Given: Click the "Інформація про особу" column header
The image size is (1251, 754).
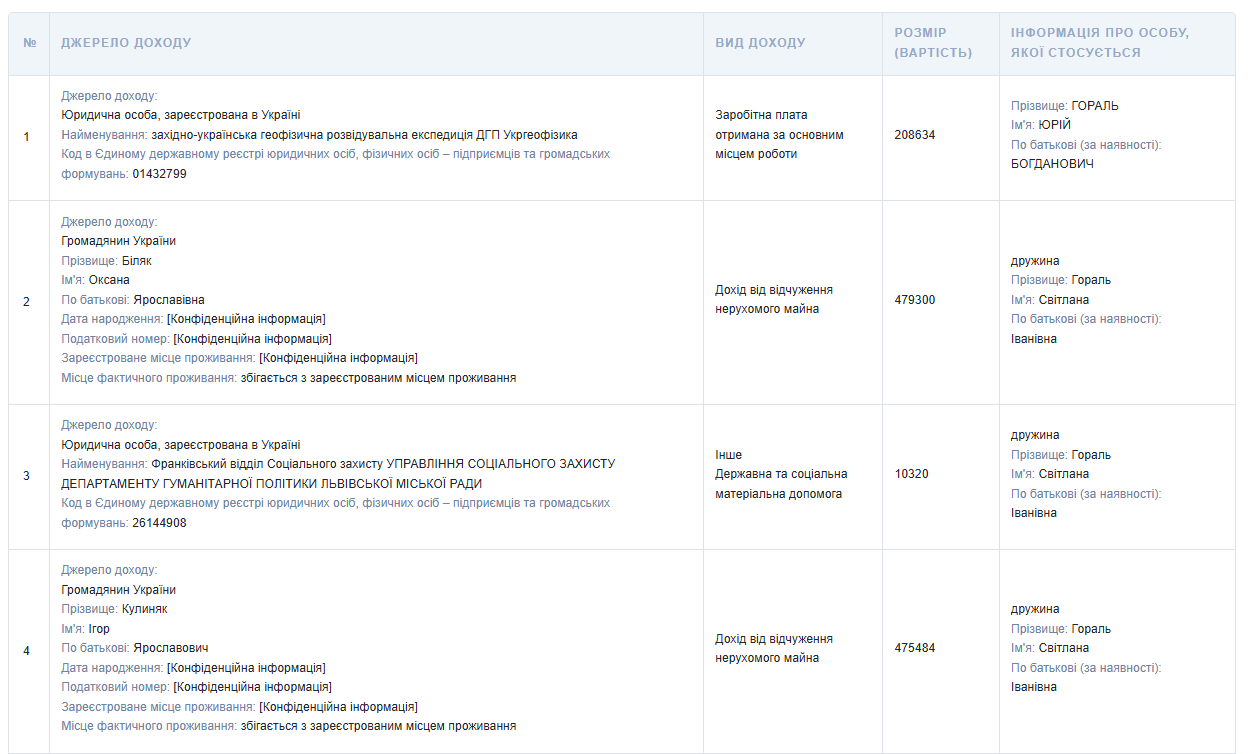Looking at the screenshot, I should (1099, 43).
